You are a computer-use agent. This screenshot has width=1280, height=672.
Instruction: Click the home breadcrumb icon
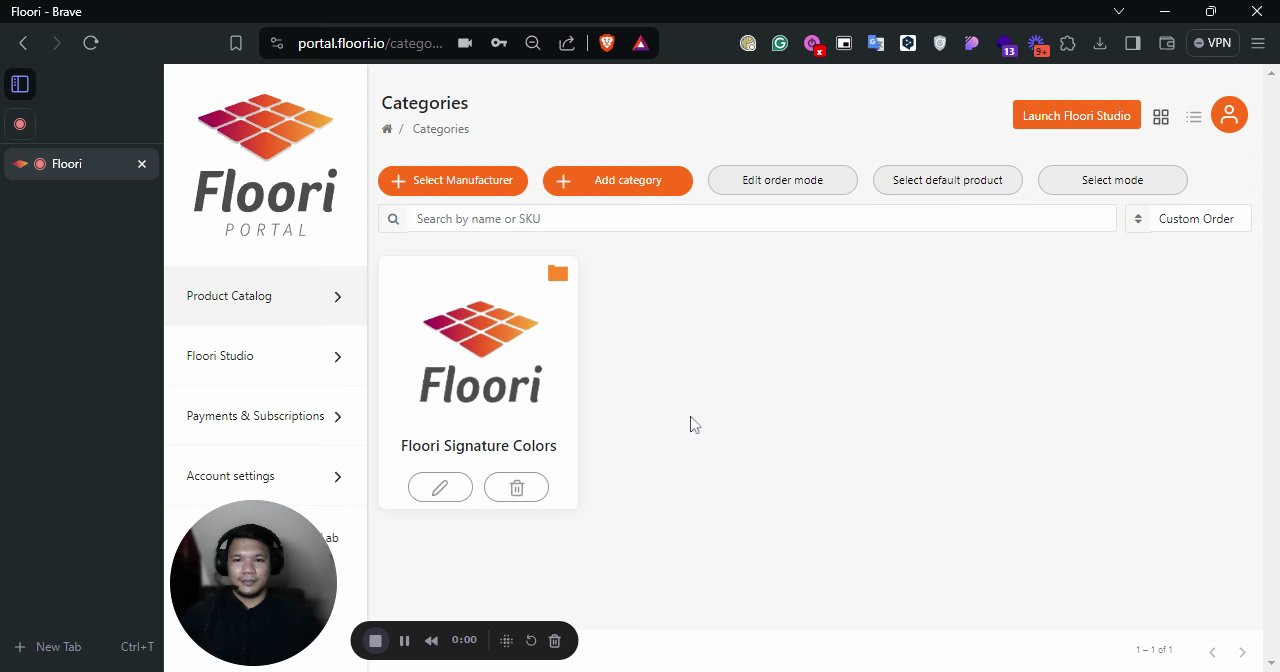point(387,129)
